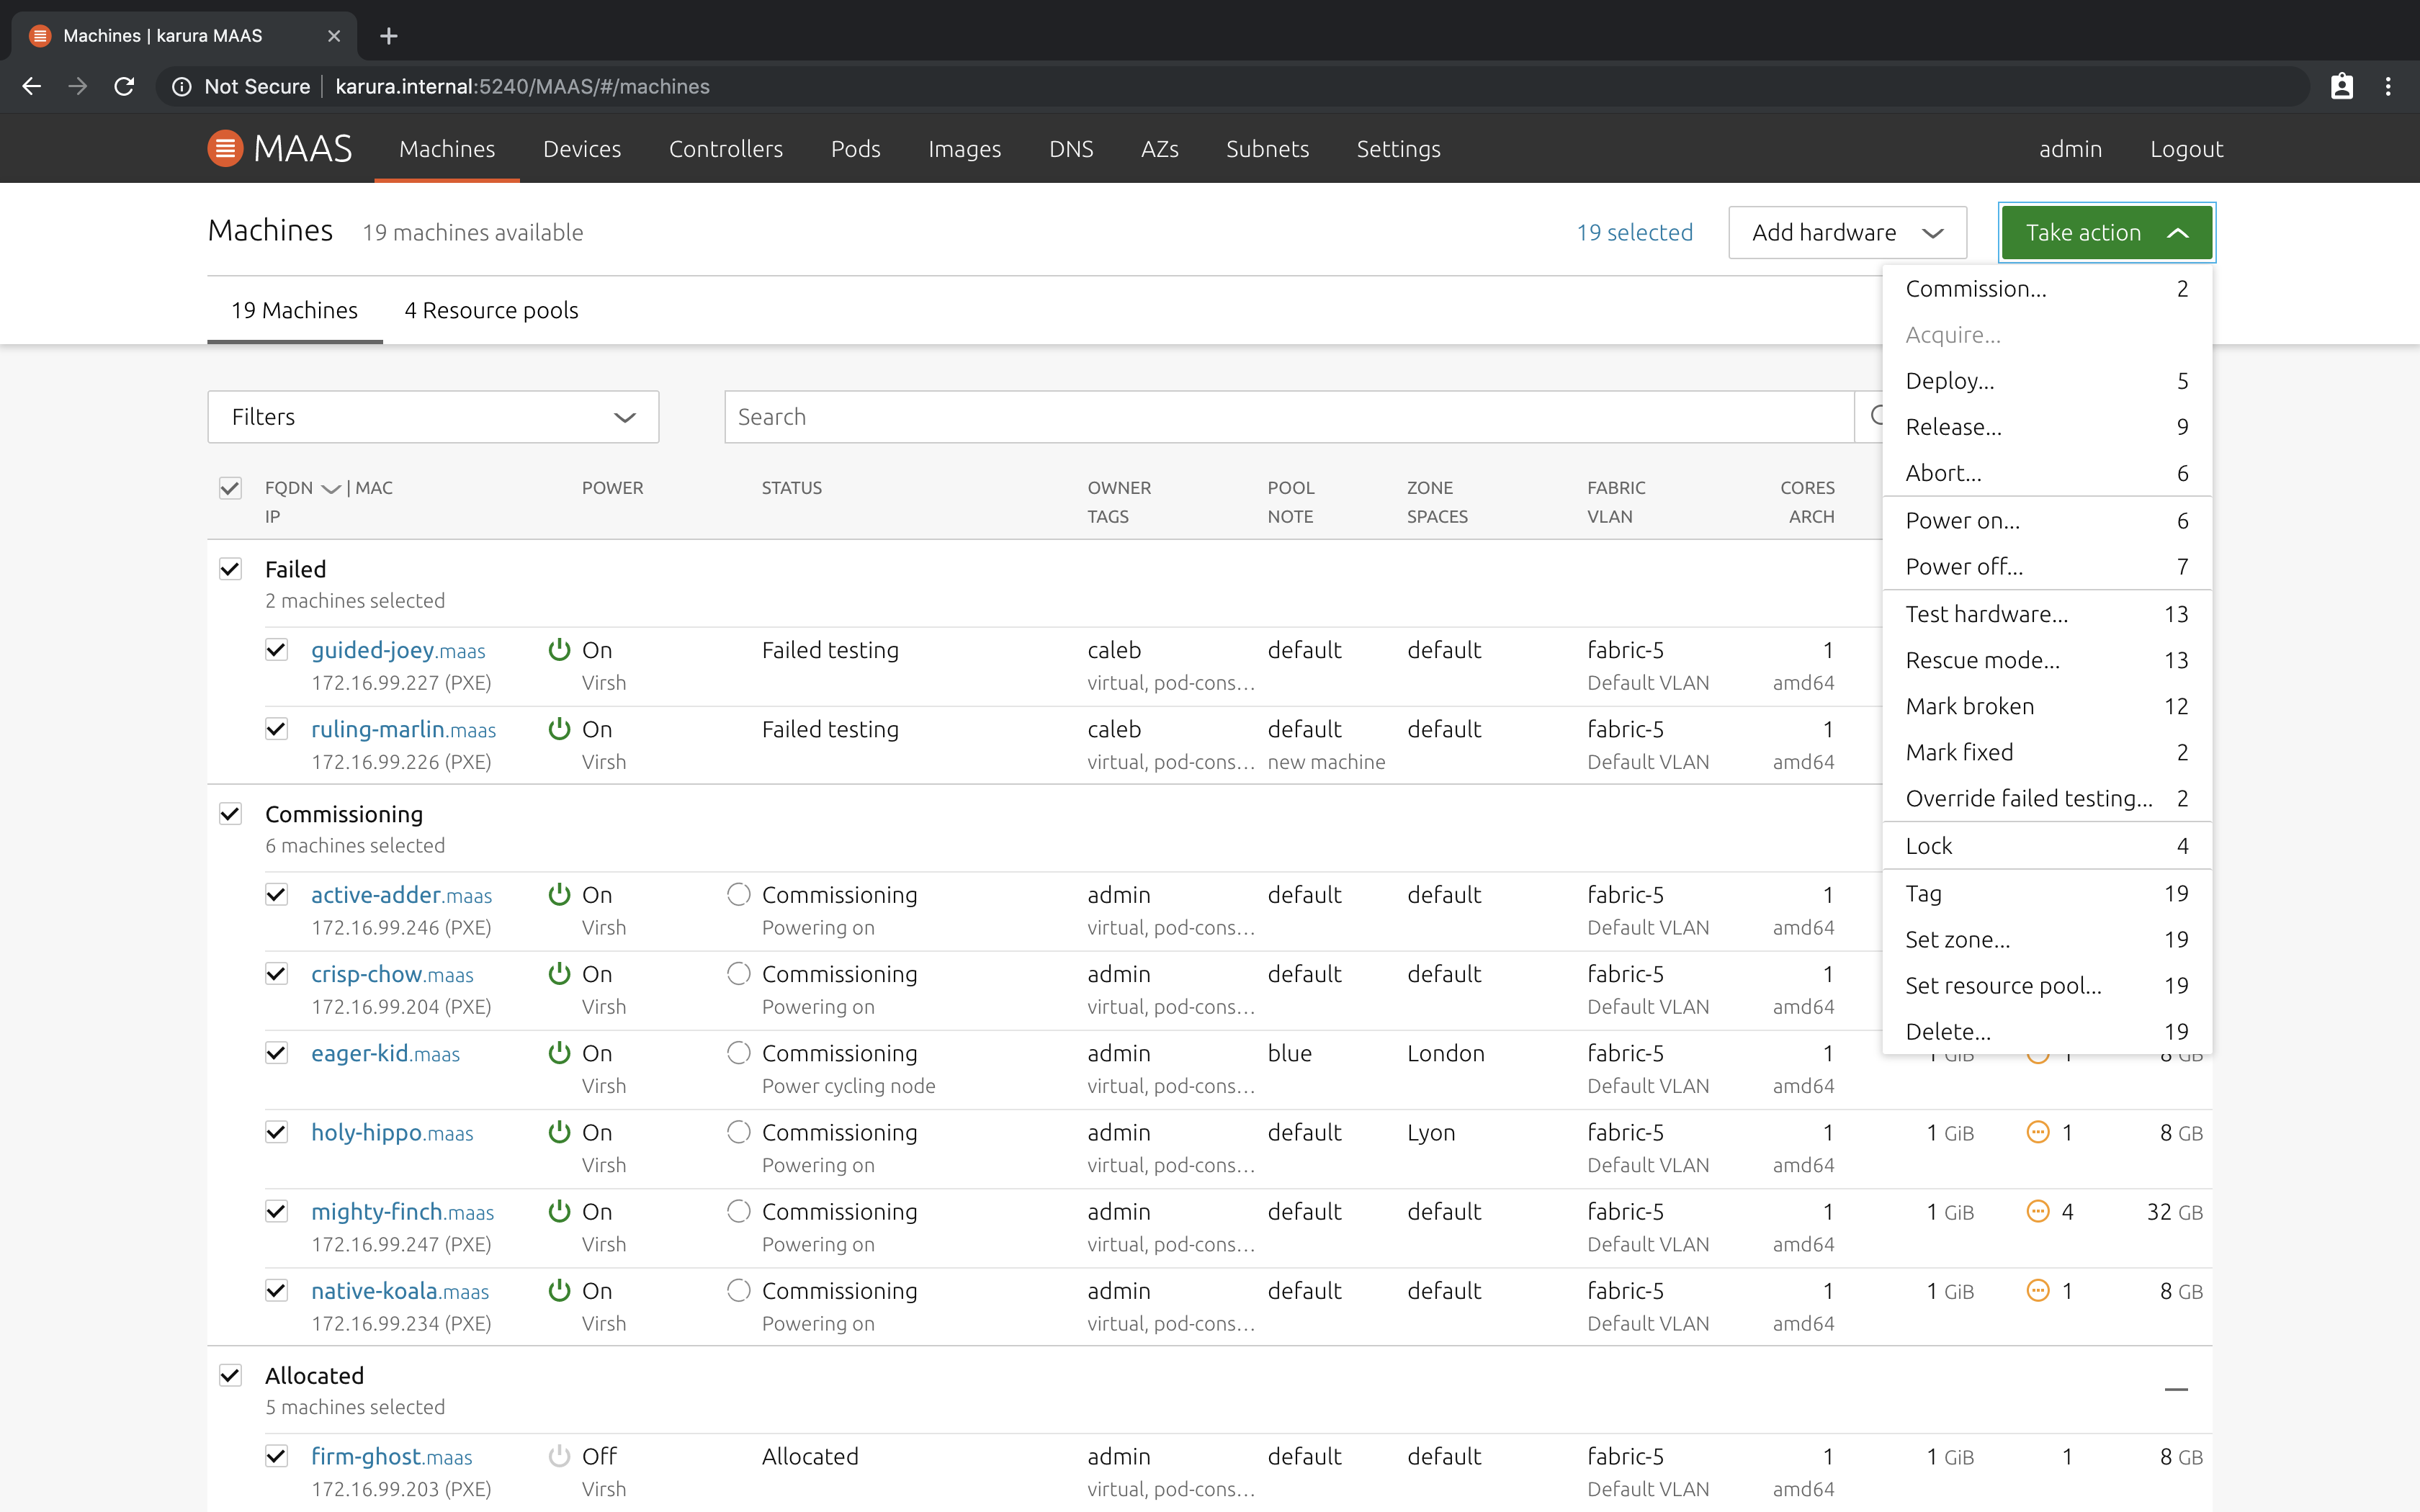2420x1512 pixels.
Task: Expand the Filters dropdown
Action: tap(433, 417)
